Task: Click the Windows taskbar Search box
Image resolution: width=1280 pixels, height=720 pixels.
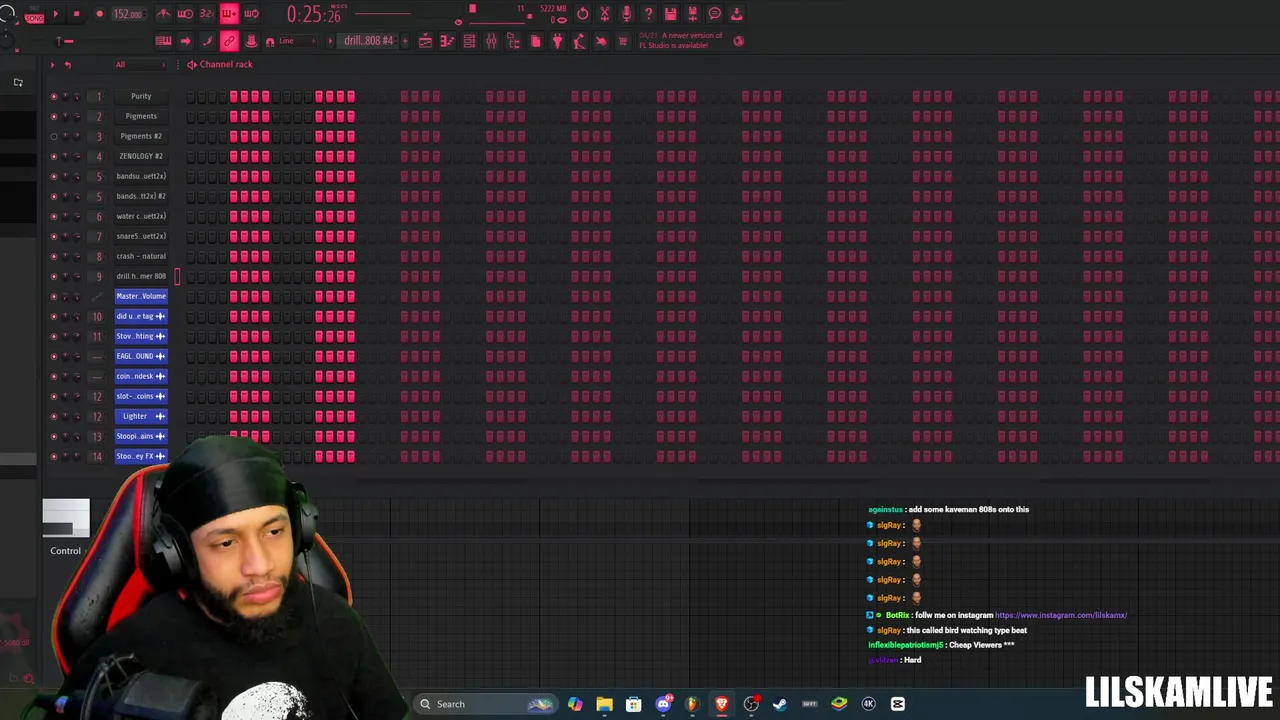Action: pos(487,704)
